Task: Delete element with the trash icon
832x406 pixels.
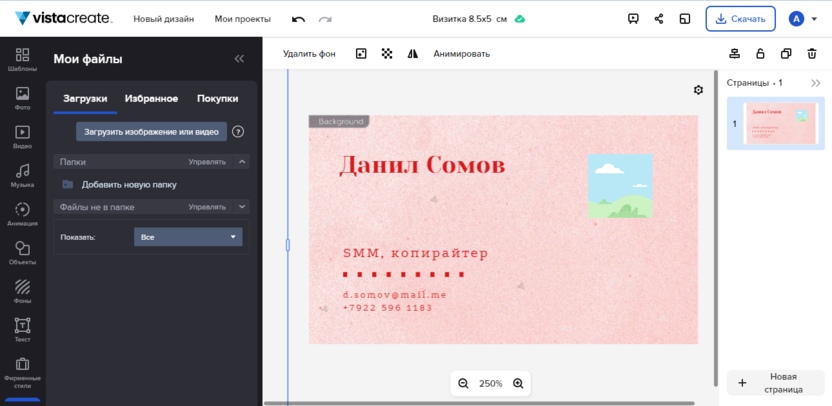Action: 812,54
